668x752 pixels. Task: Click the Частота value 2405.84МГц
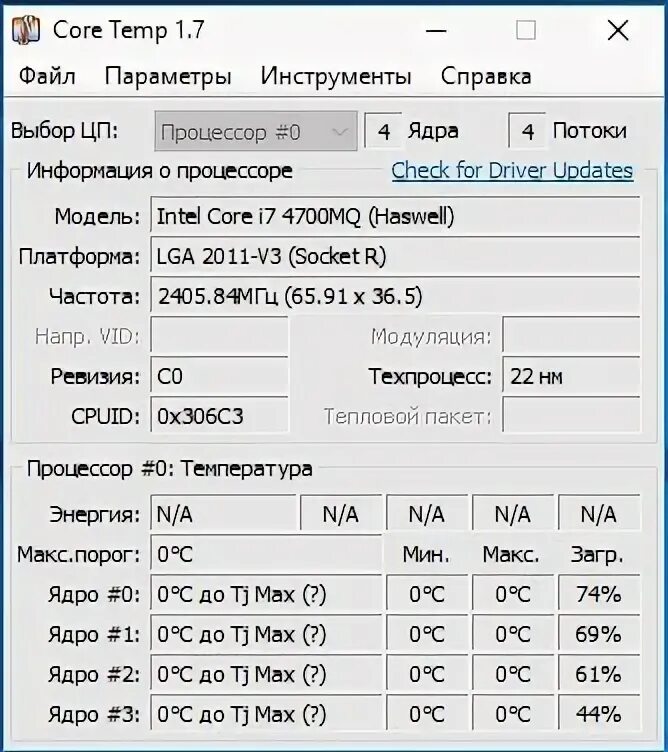click(x=395, y=296)
